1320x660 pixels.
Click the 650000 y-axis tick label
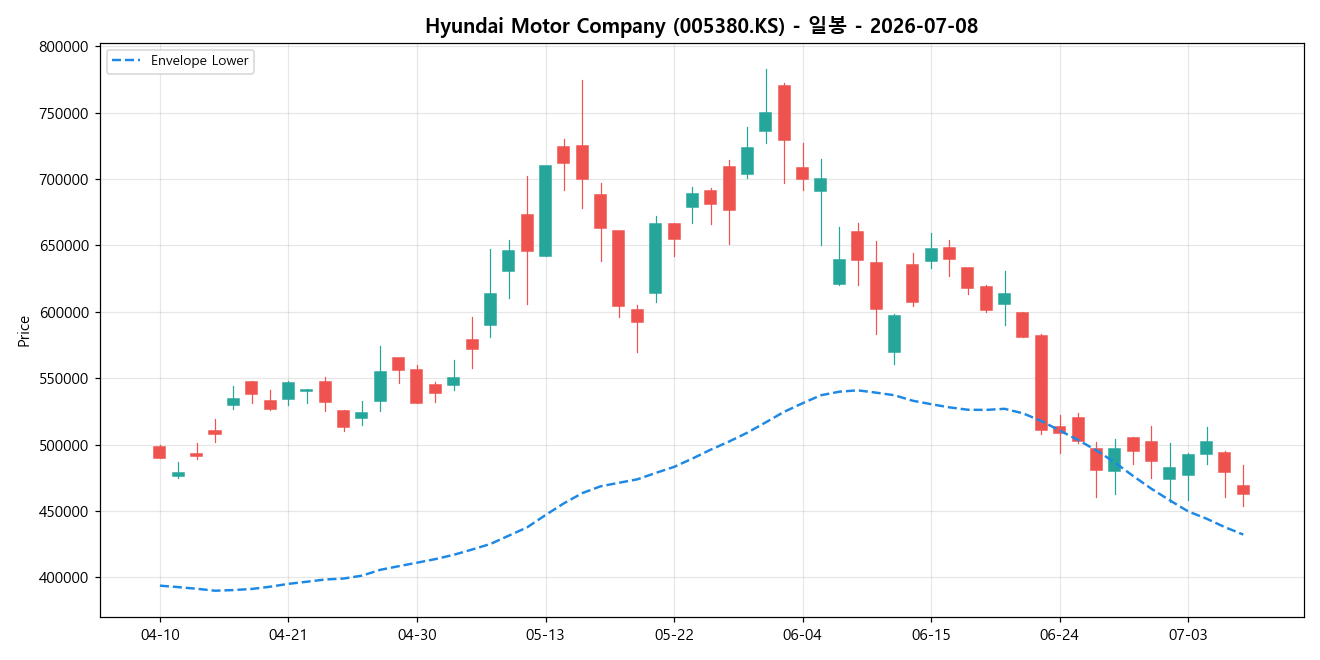tap(63, 246)
